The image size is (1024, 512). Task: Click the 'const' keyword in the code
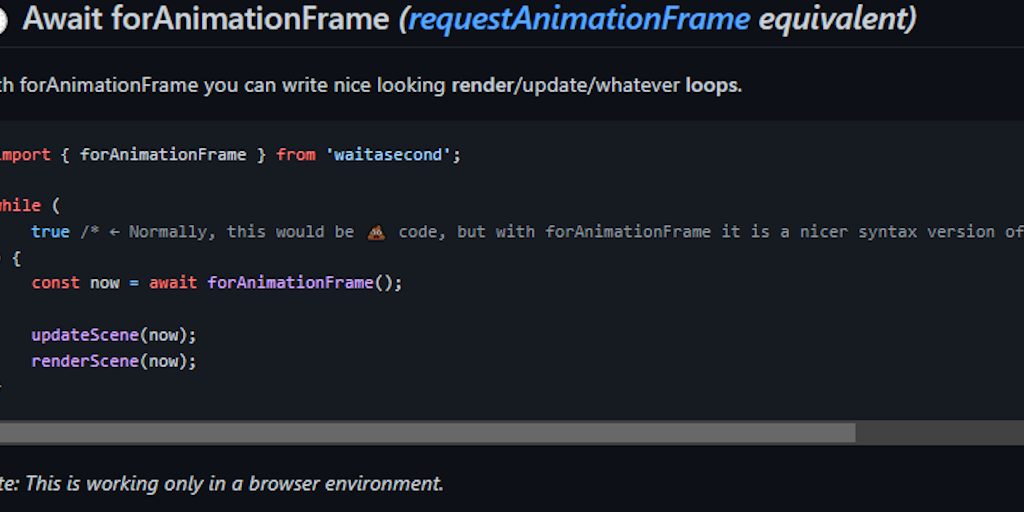55,283
